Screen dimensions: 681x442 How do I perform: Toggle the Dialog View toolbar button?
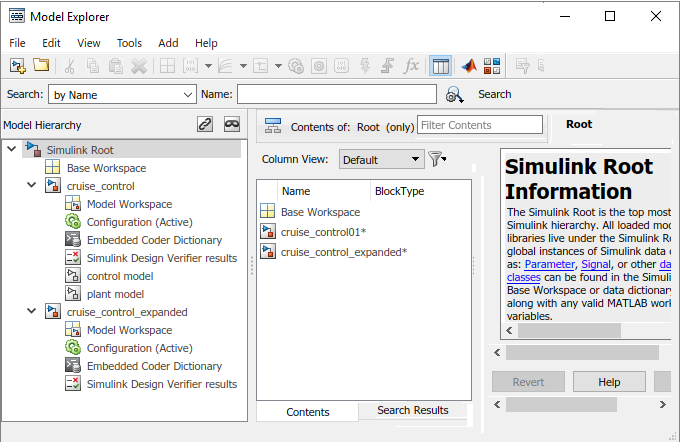tap(440, 66)
